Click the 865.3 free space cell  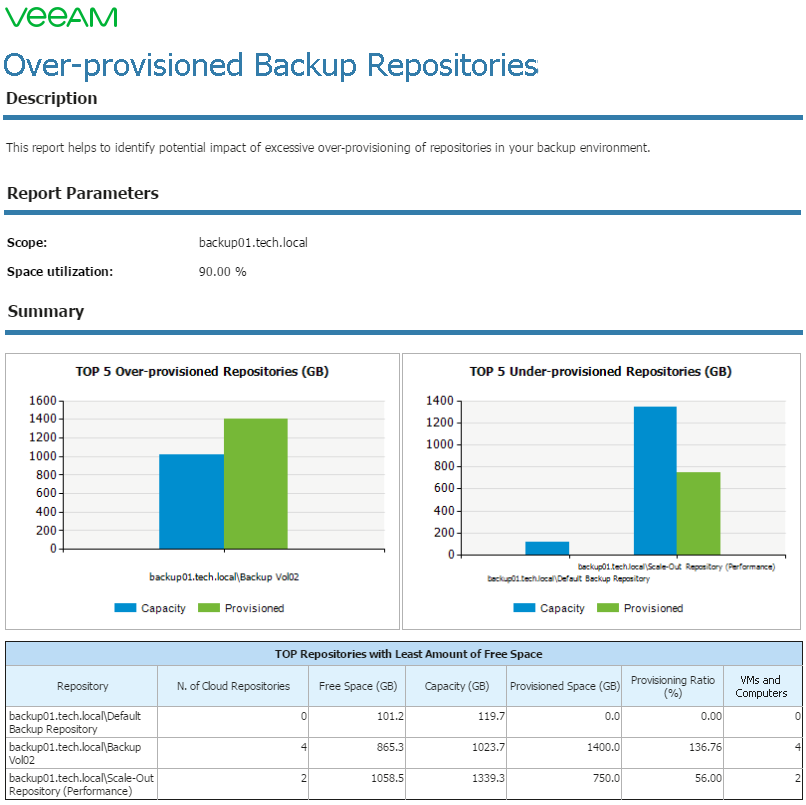357,753
